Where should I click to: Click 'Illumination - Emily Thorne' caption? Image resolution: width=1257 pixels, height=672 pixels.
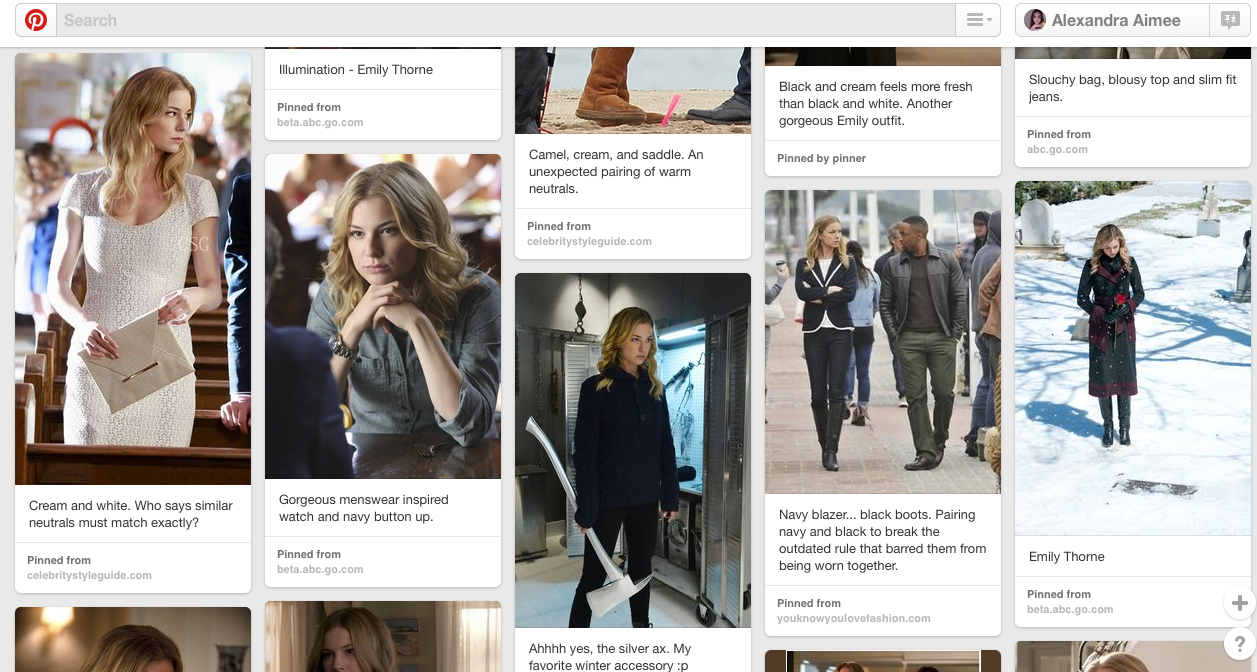356,70
